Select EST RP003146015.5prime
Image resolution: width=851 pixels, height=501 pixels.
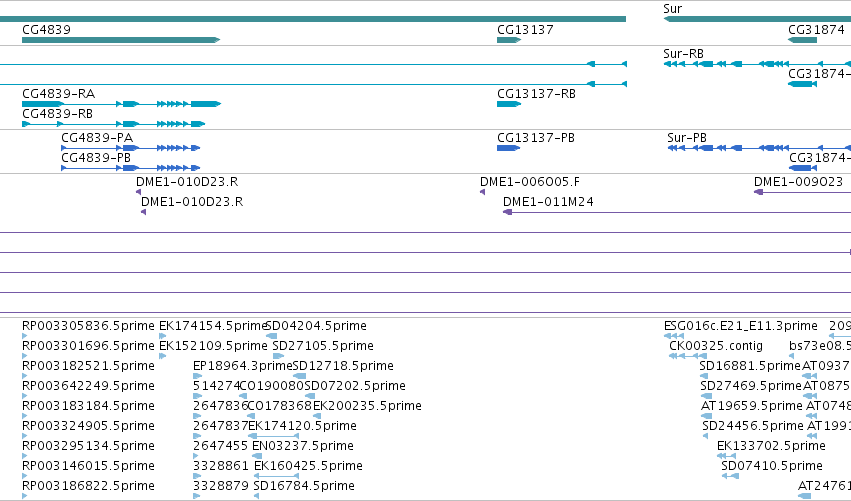[88, 466]
